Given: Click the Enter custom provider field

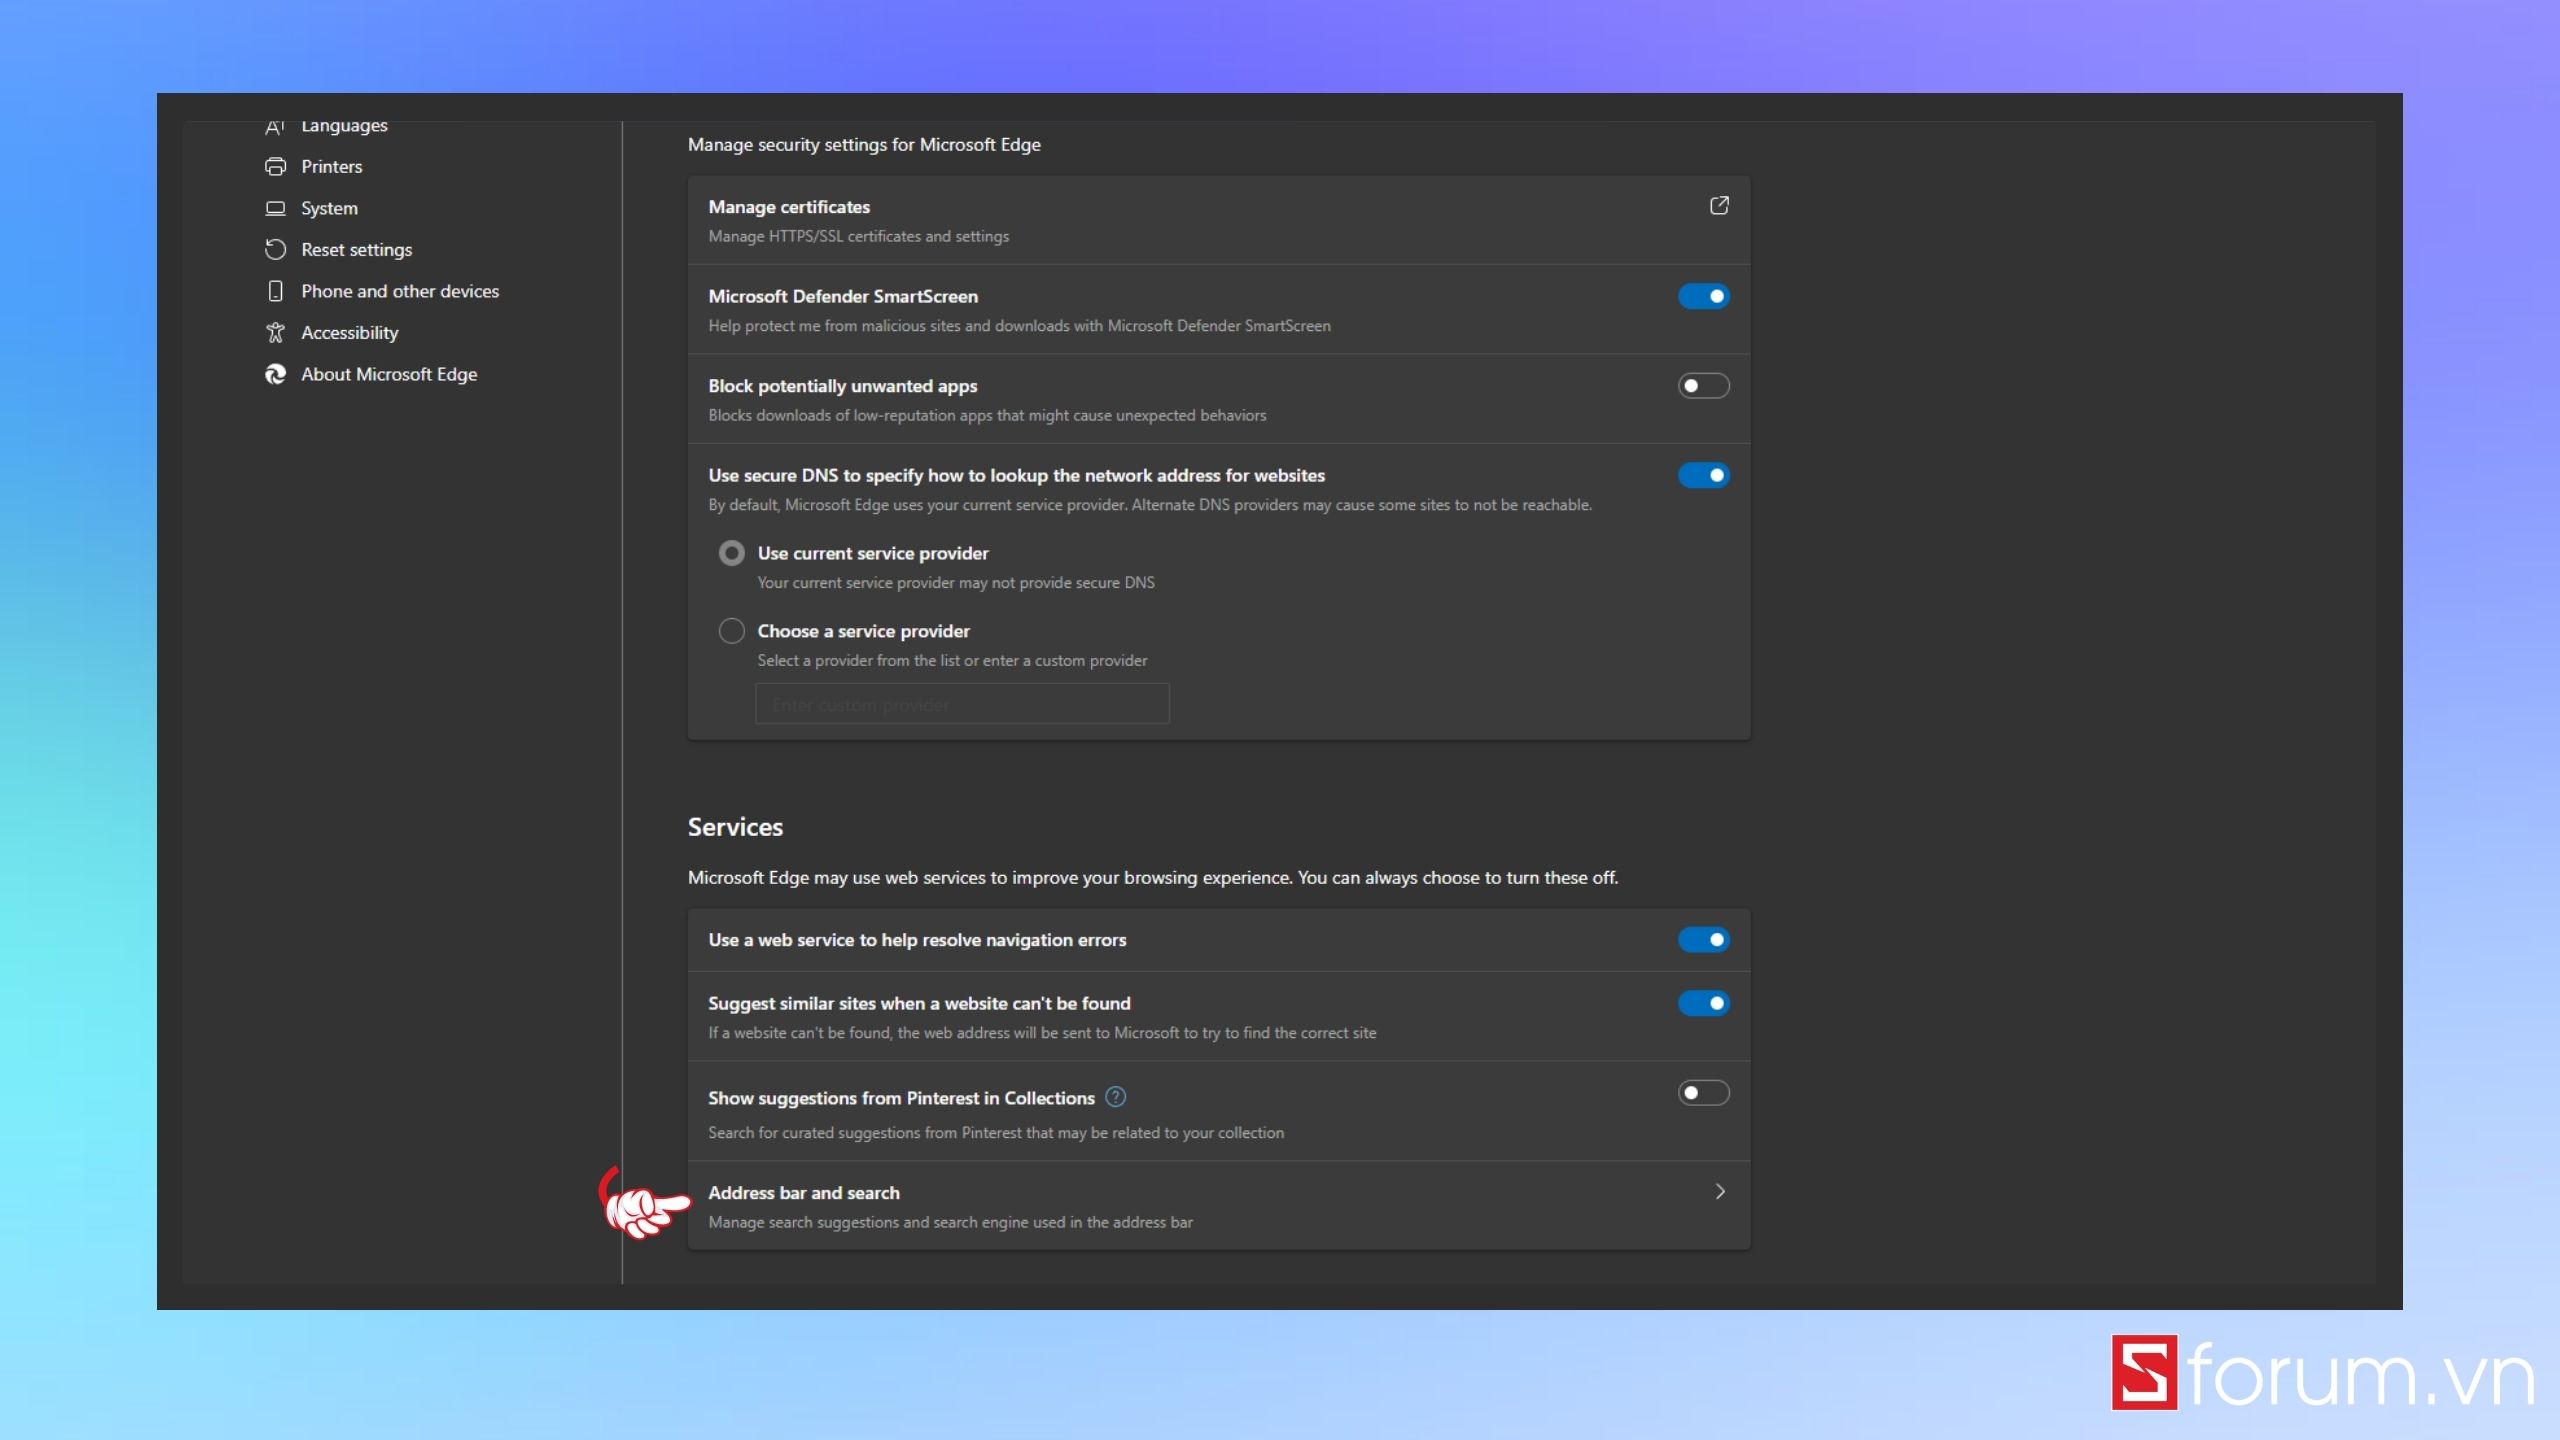Looking at the screenshot, I should point(962,704).
